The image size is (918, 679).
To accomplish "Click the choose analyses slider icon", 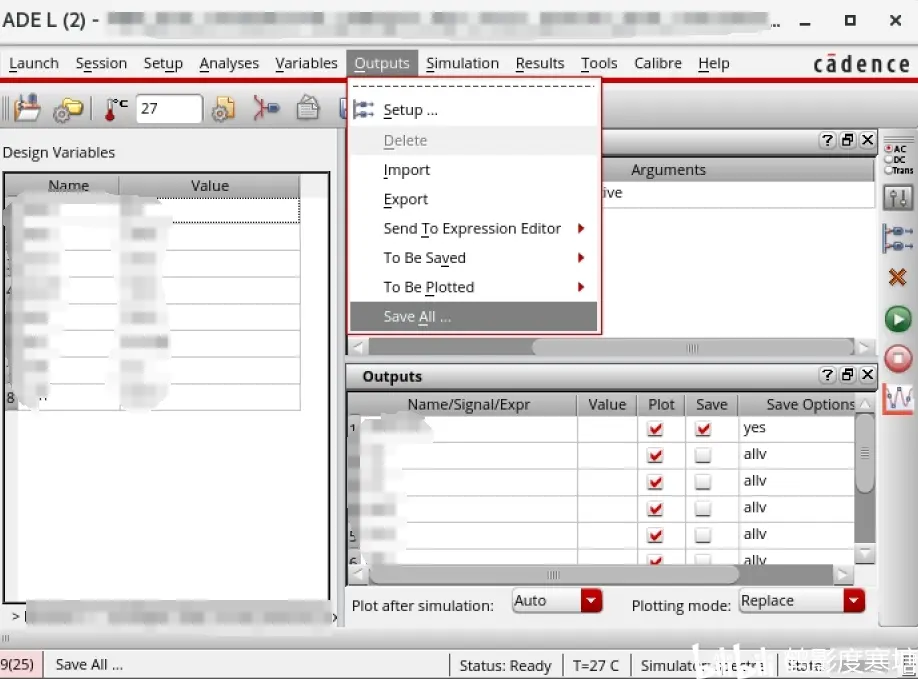I will (898, 197).
